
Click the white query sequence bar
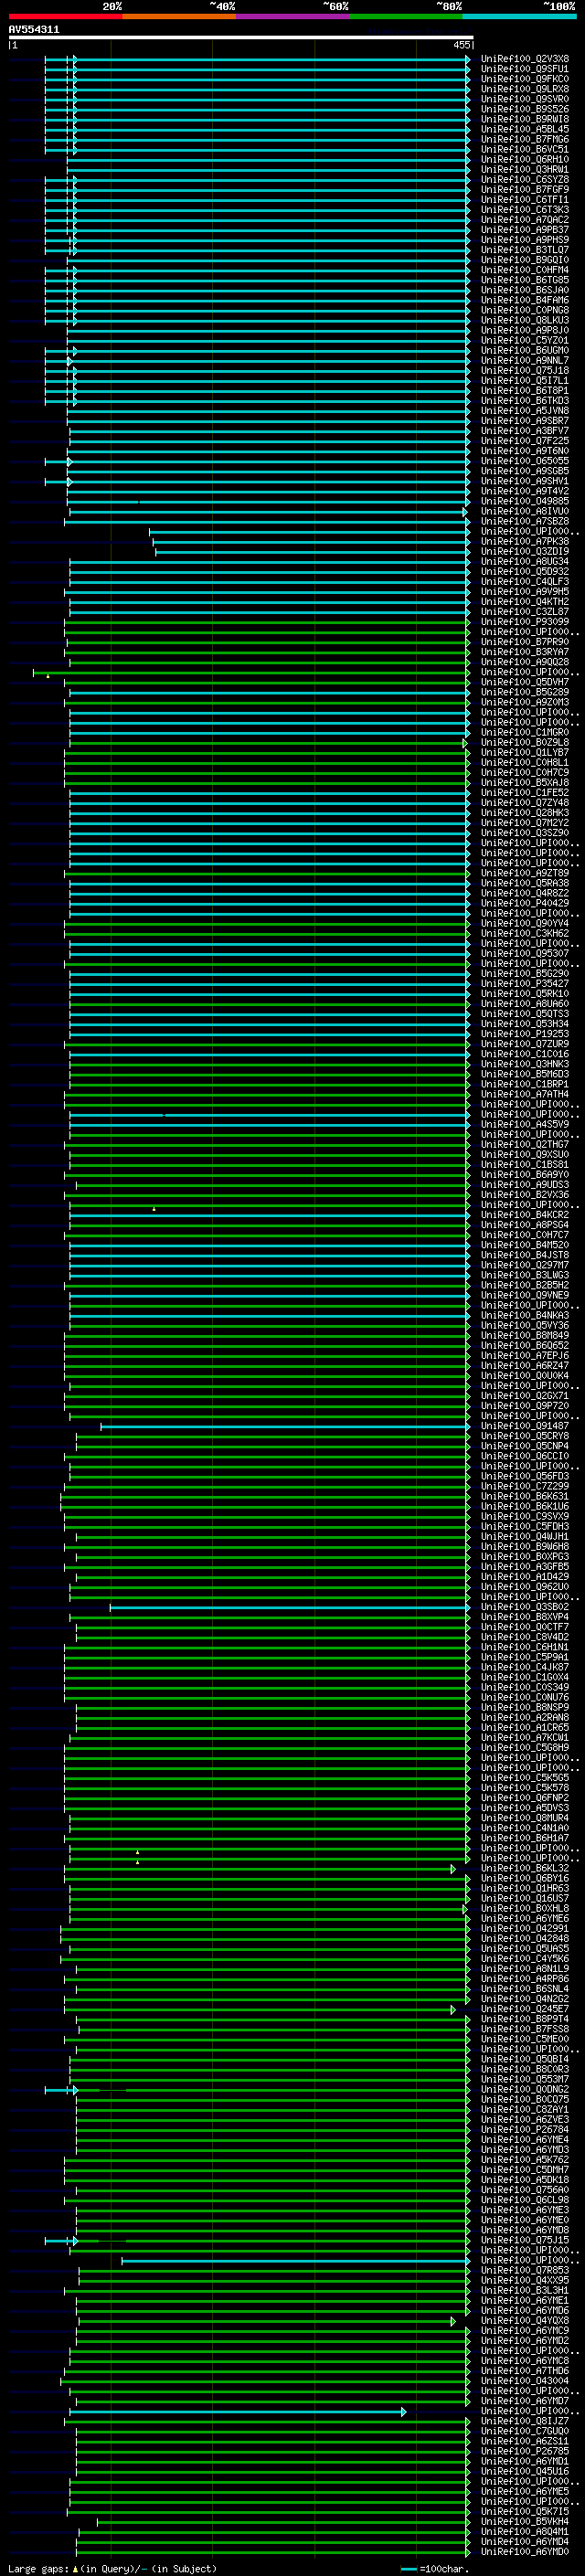(241, 38)
